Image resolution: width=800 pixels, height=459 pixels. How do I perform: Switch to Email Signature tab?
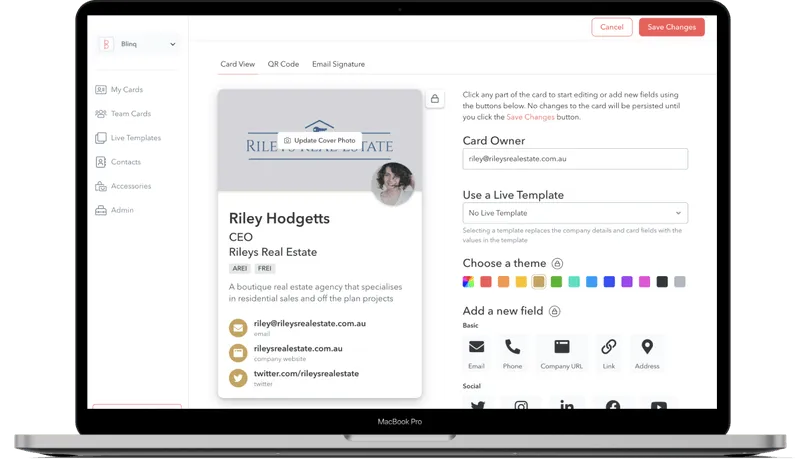tap(338, 64)
